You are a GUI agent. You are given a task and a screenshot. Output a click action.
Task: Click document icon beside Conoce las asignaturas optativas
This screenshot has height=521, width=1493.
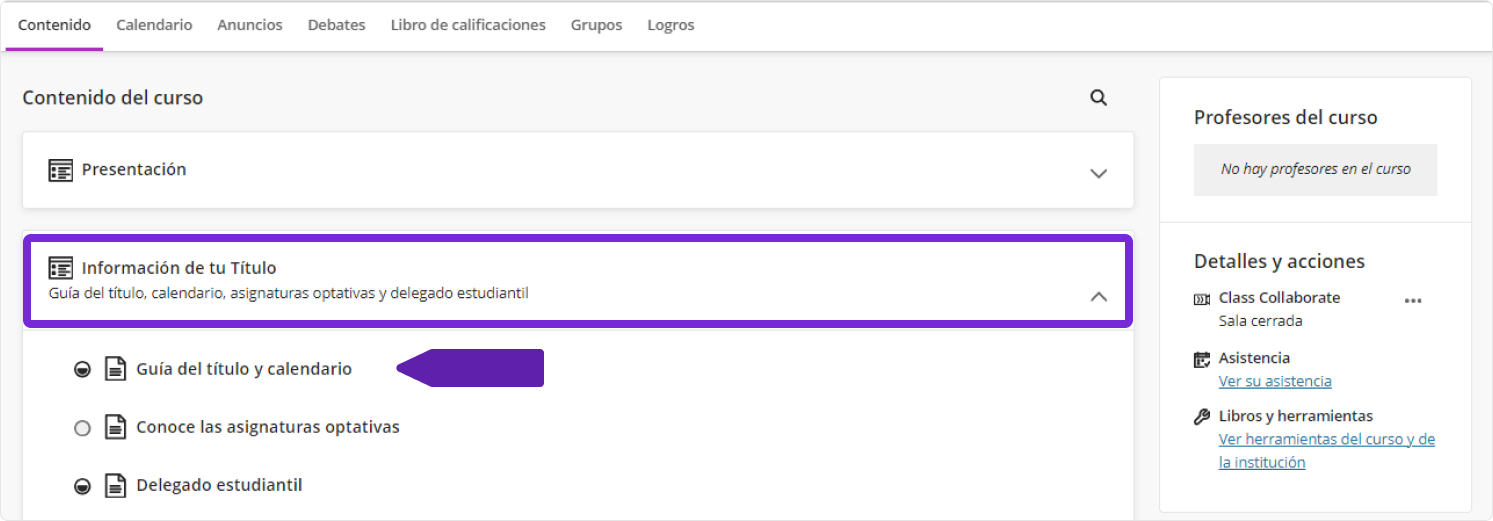(x=117, y=427)
